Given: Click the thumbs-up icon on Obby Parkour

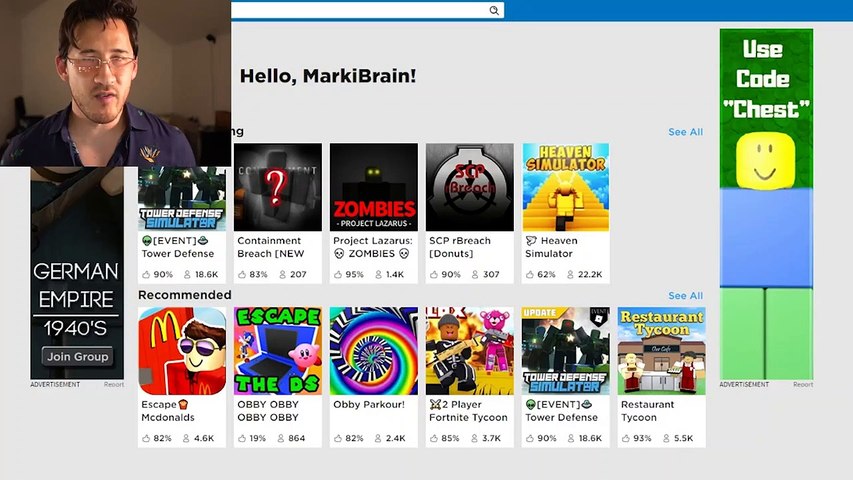Looking at the screenshot, I should [338, 438].
